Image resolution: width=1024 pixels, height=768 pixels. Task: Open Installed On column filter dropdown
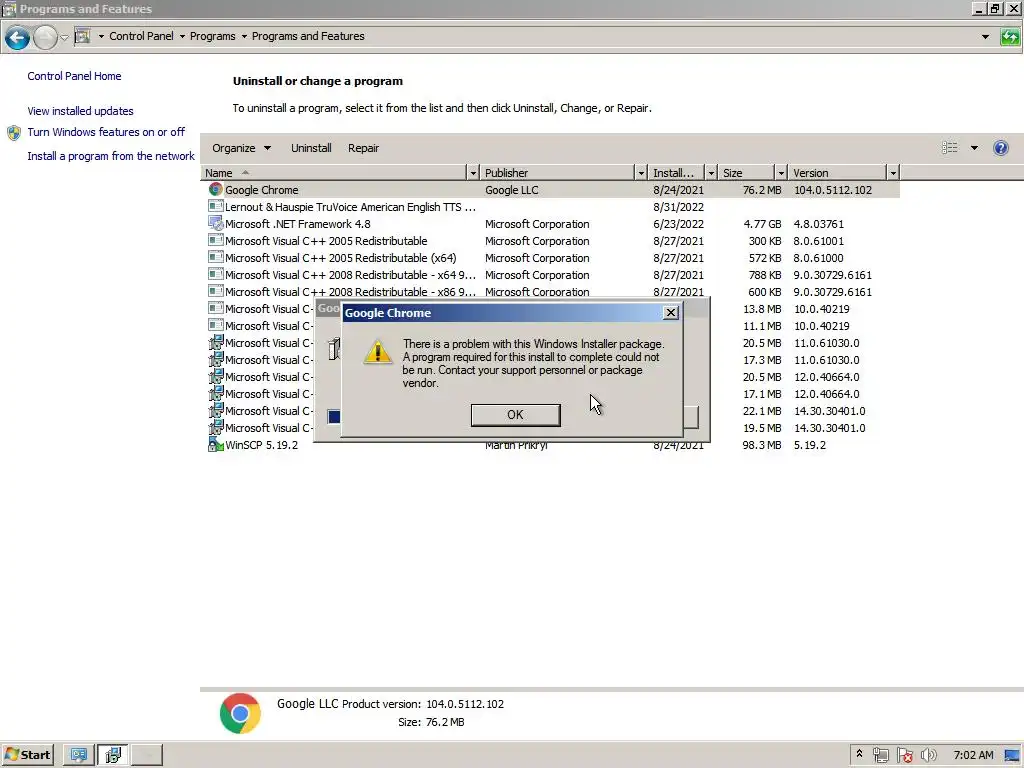coord(711,173)
